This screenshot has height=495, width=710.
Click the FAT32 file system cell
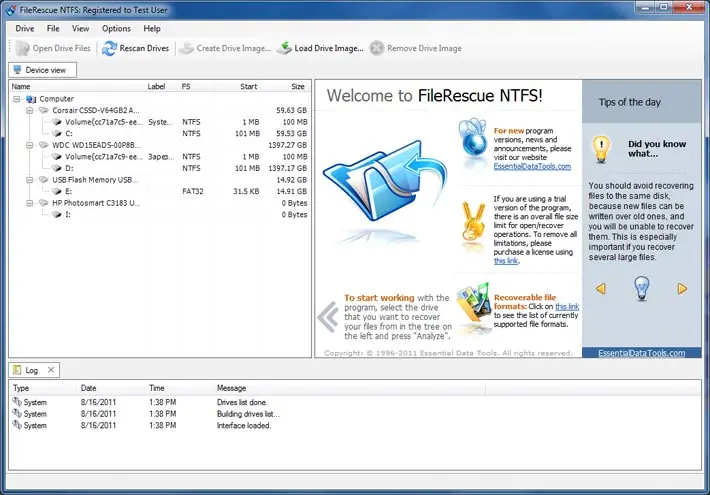click(x=193, y=191)
